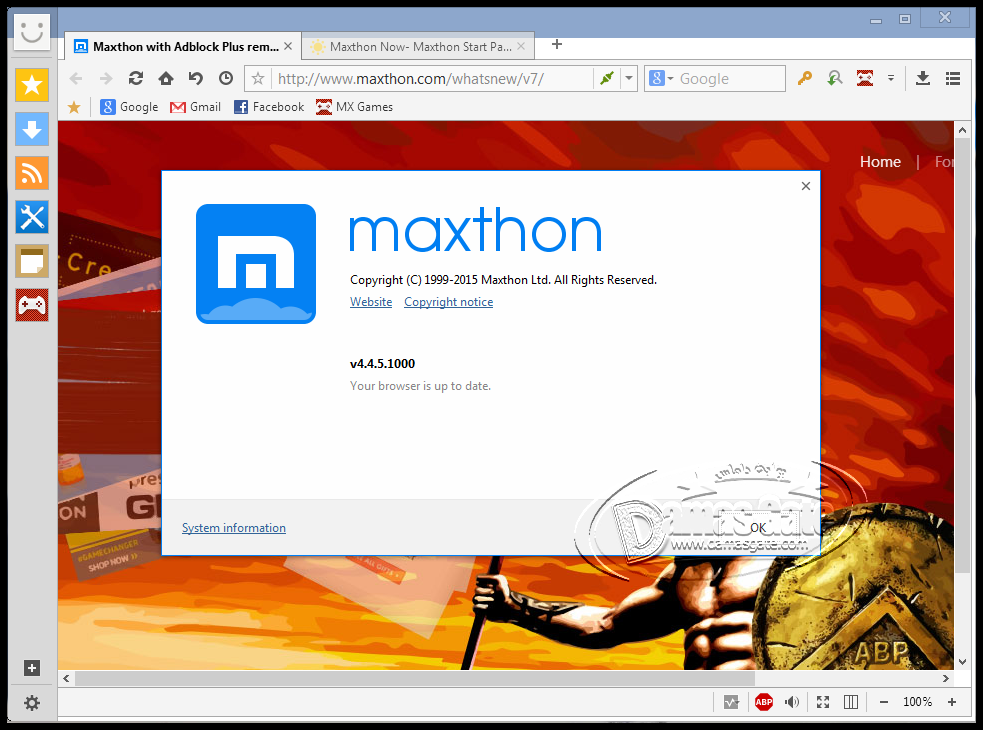983x730 pixels.
Task: Open the download manager toolbar icon
Action: click(923, 78)
